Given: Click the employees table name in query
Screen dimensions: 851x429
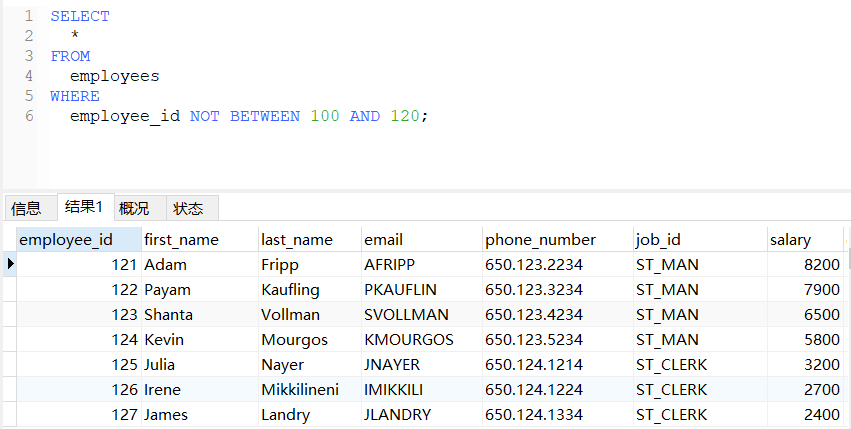Looking at the screenshot, I should click(x=114, y=76).
